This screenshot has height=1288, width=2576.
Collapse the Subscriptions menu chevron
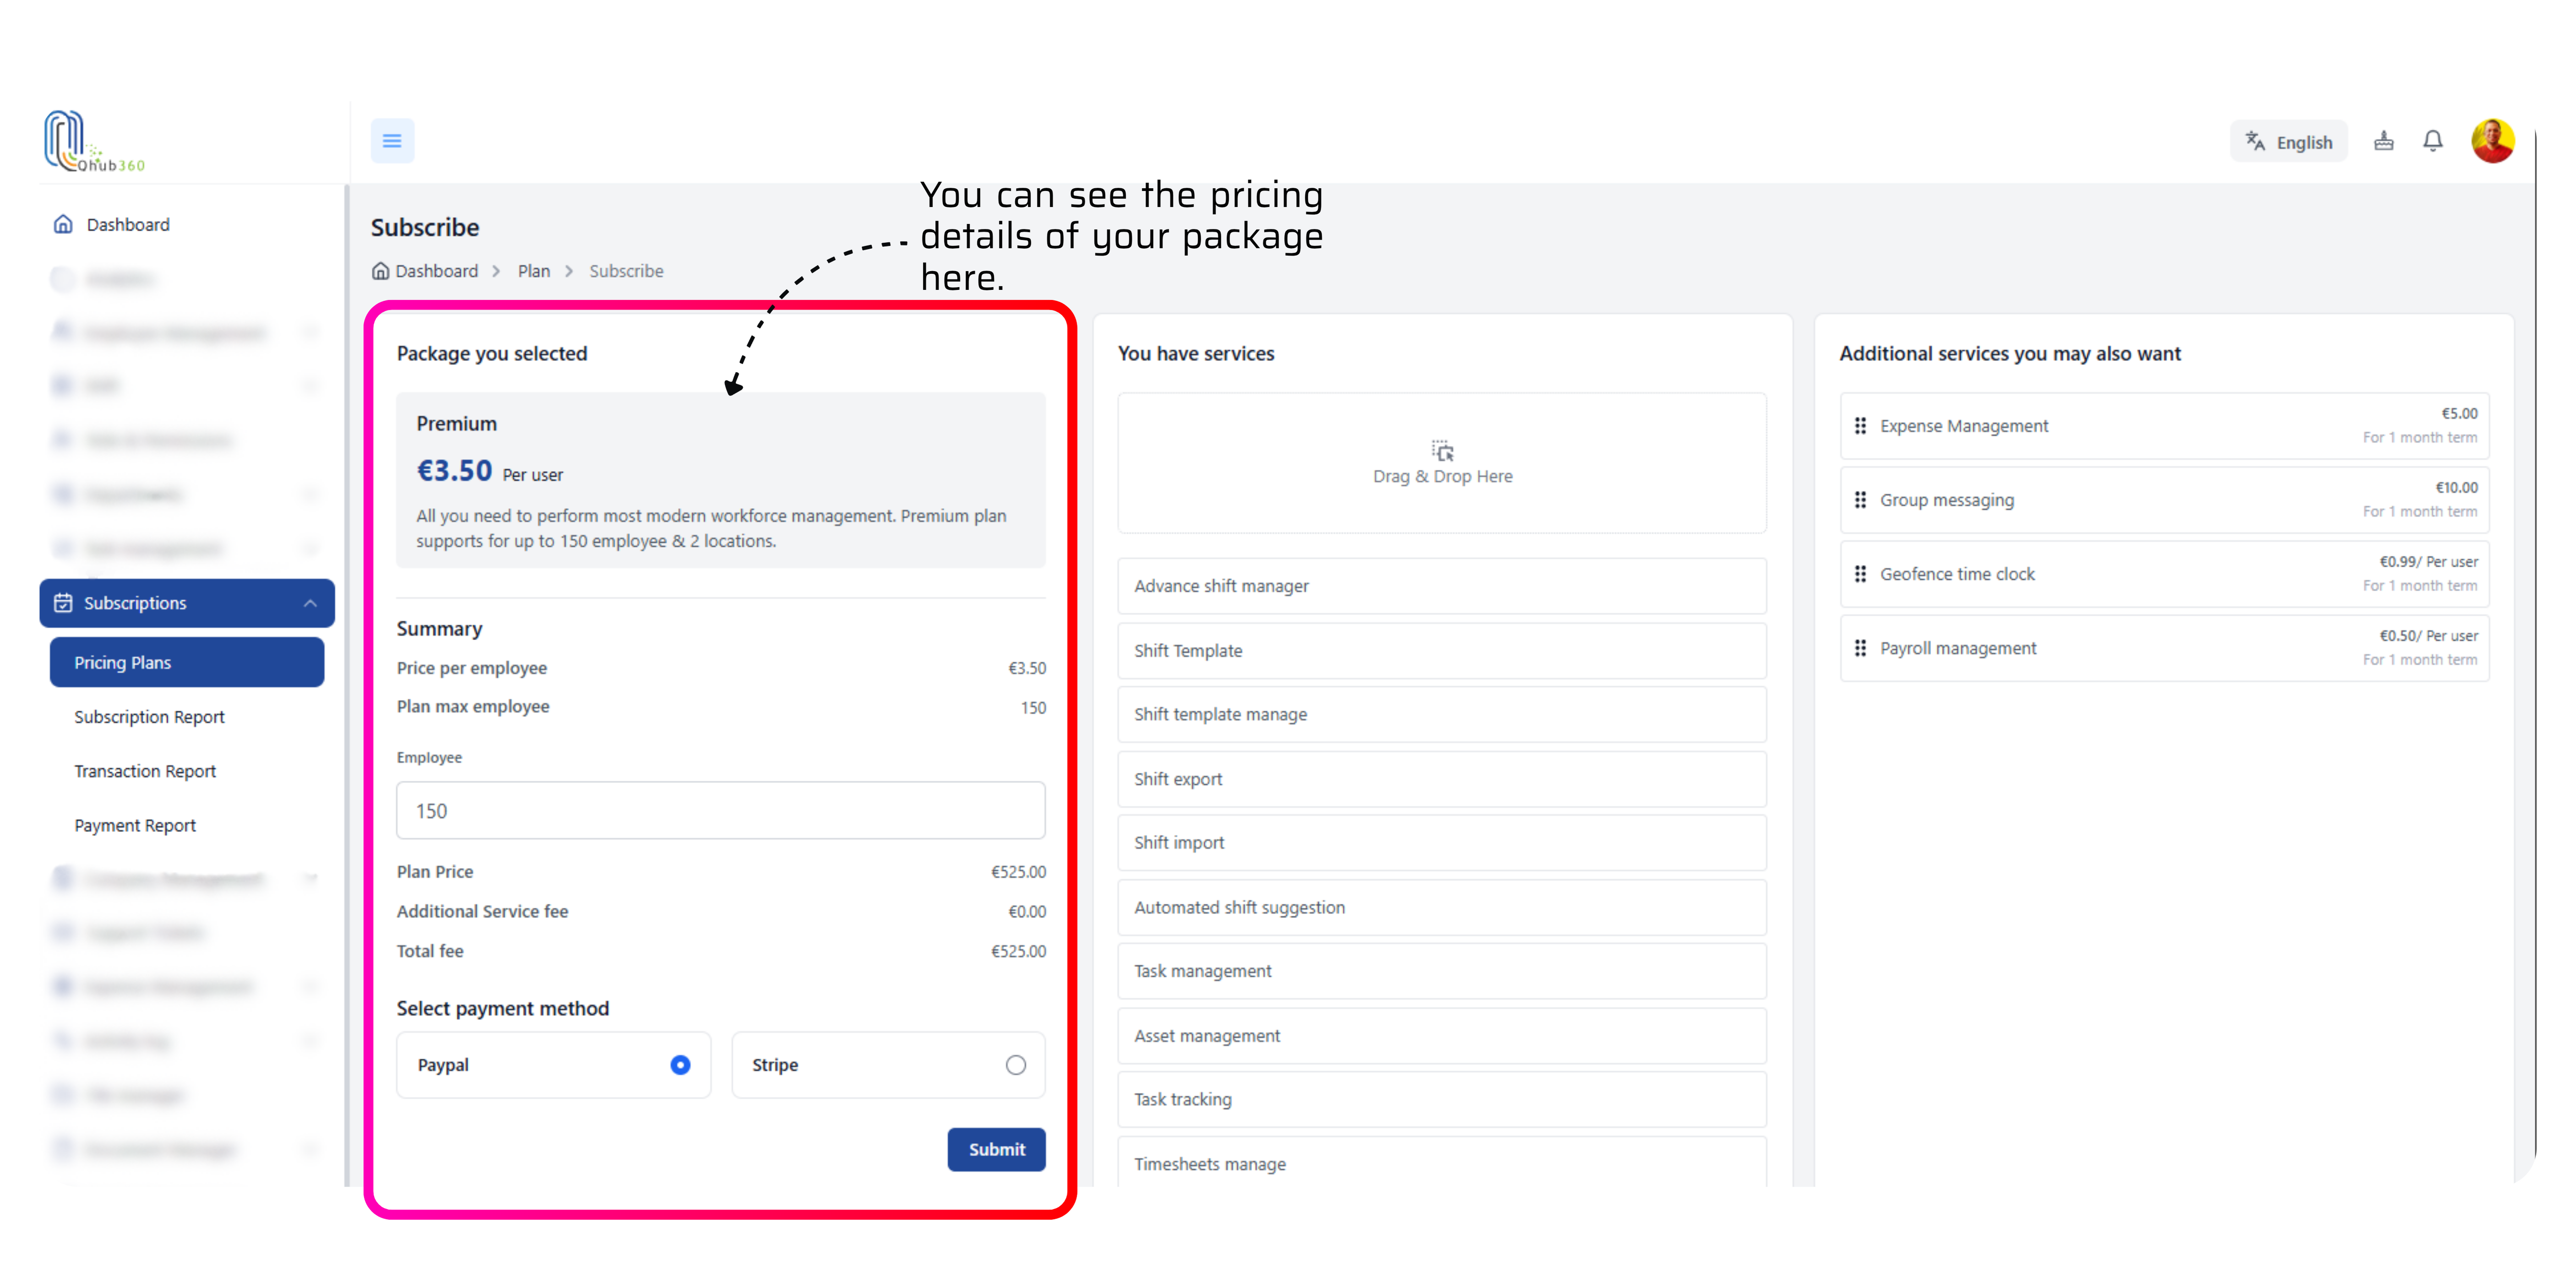[310, 603]
